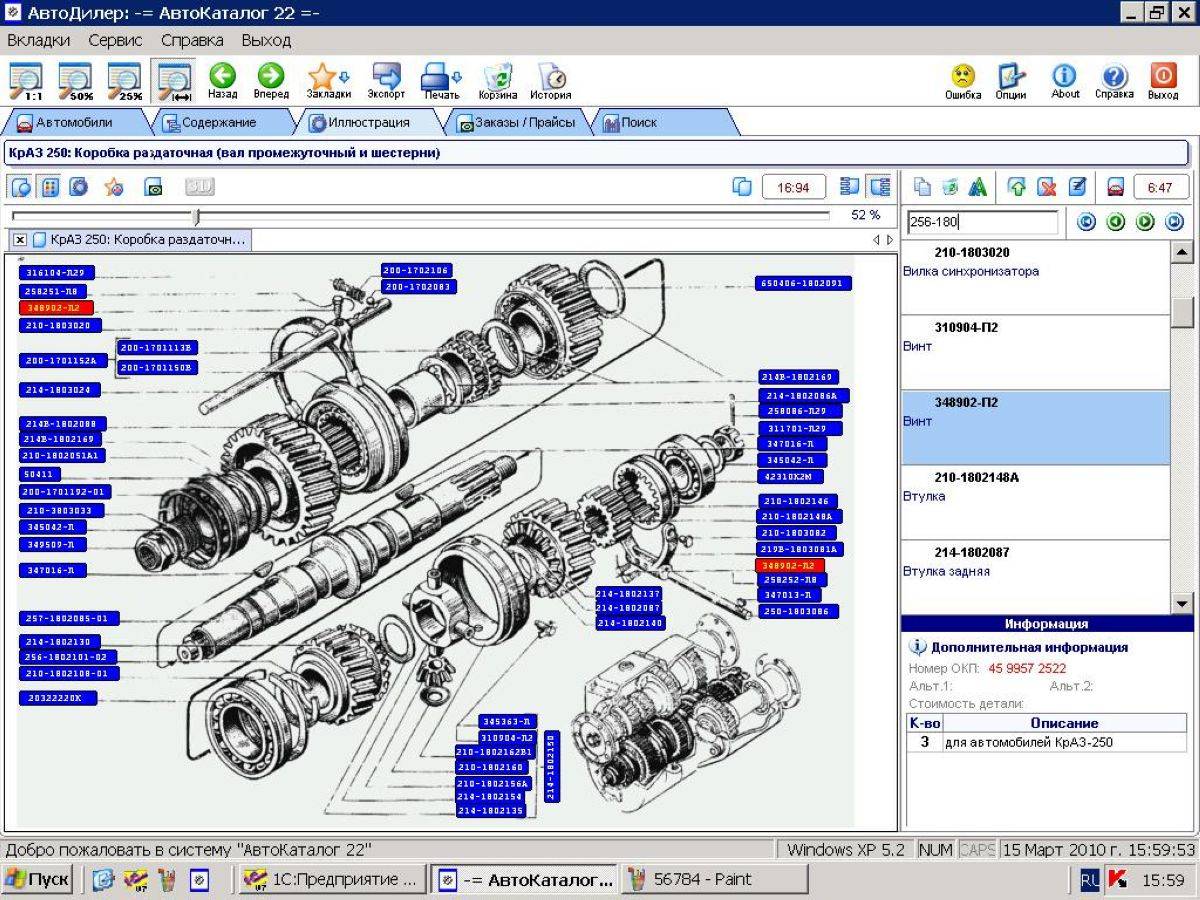Click the greyed 3D button

[199, 187]
